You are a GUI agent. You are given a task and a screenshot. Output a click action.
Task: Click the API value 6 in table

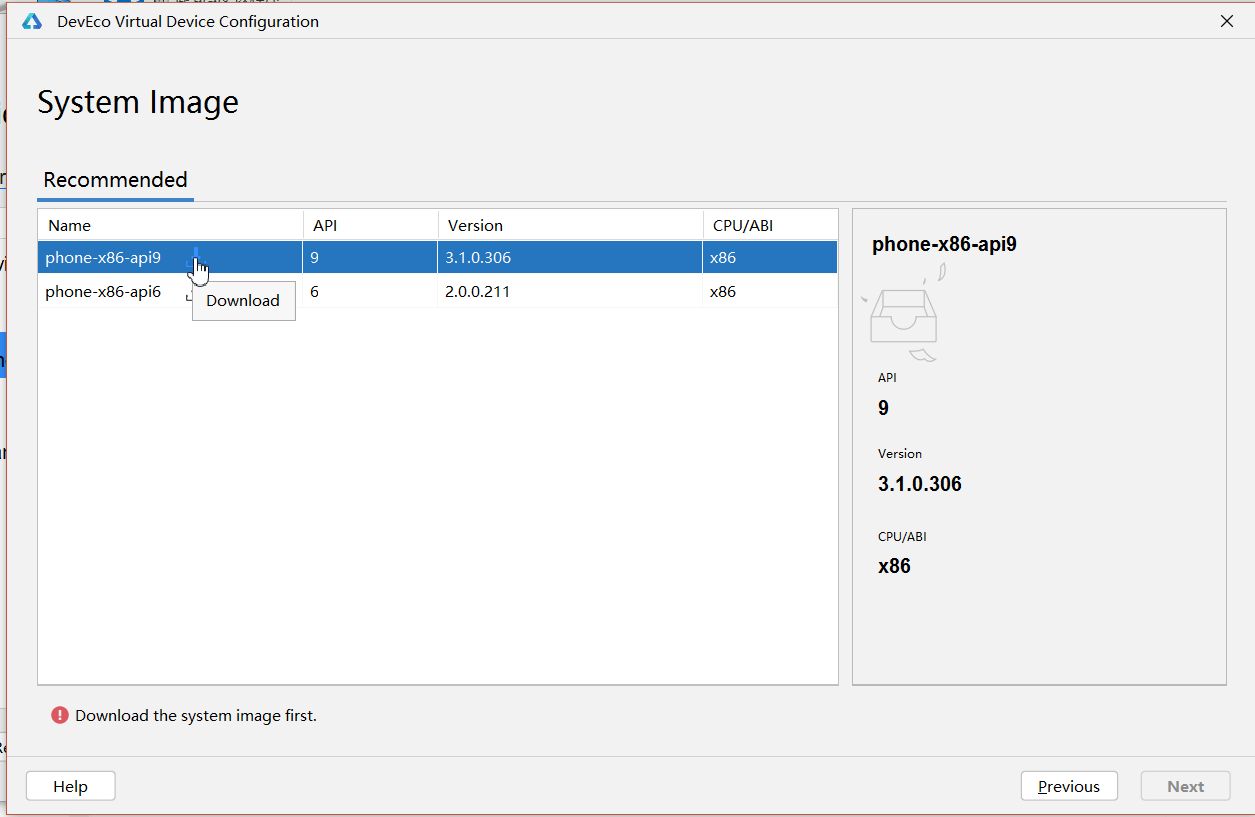[314, 292]
